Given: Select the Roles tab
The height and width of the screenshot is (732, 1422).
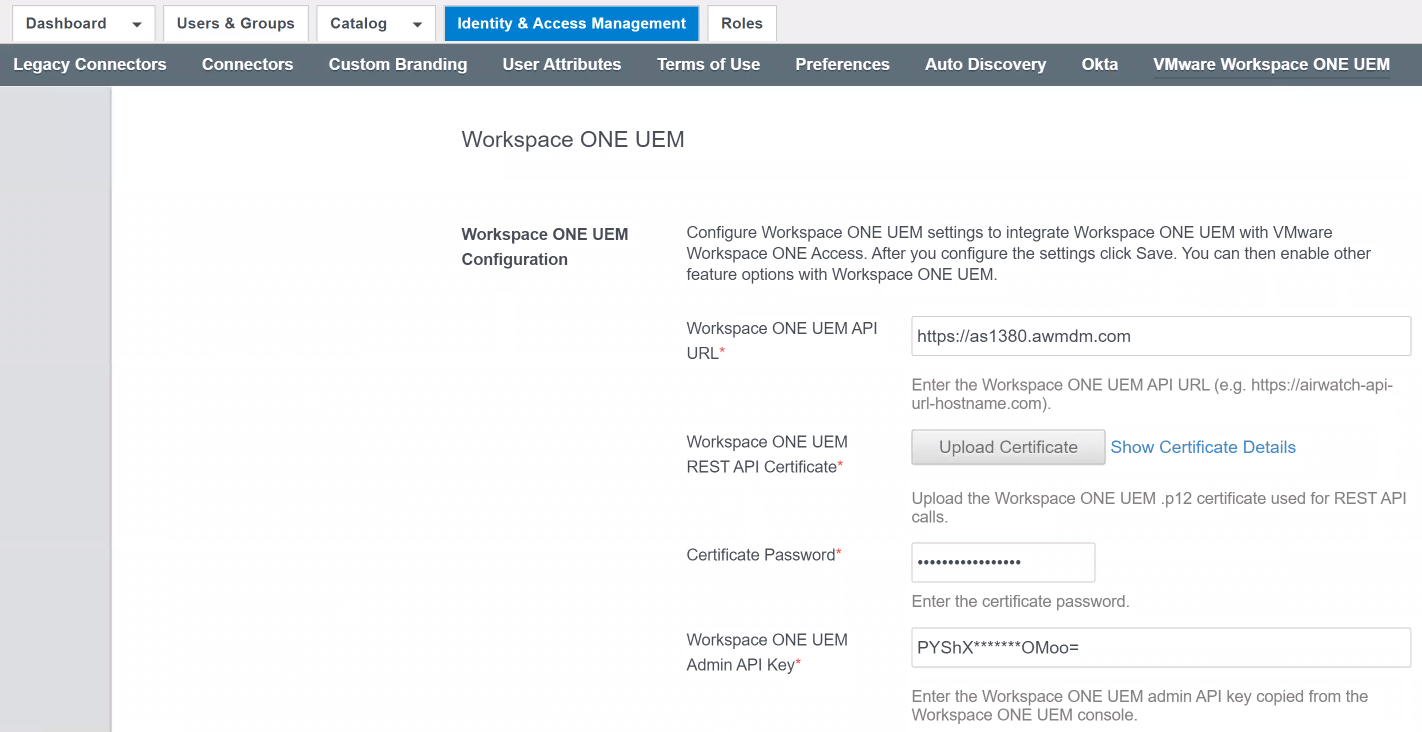Looking at the screenshot, I should pos(741,22).
